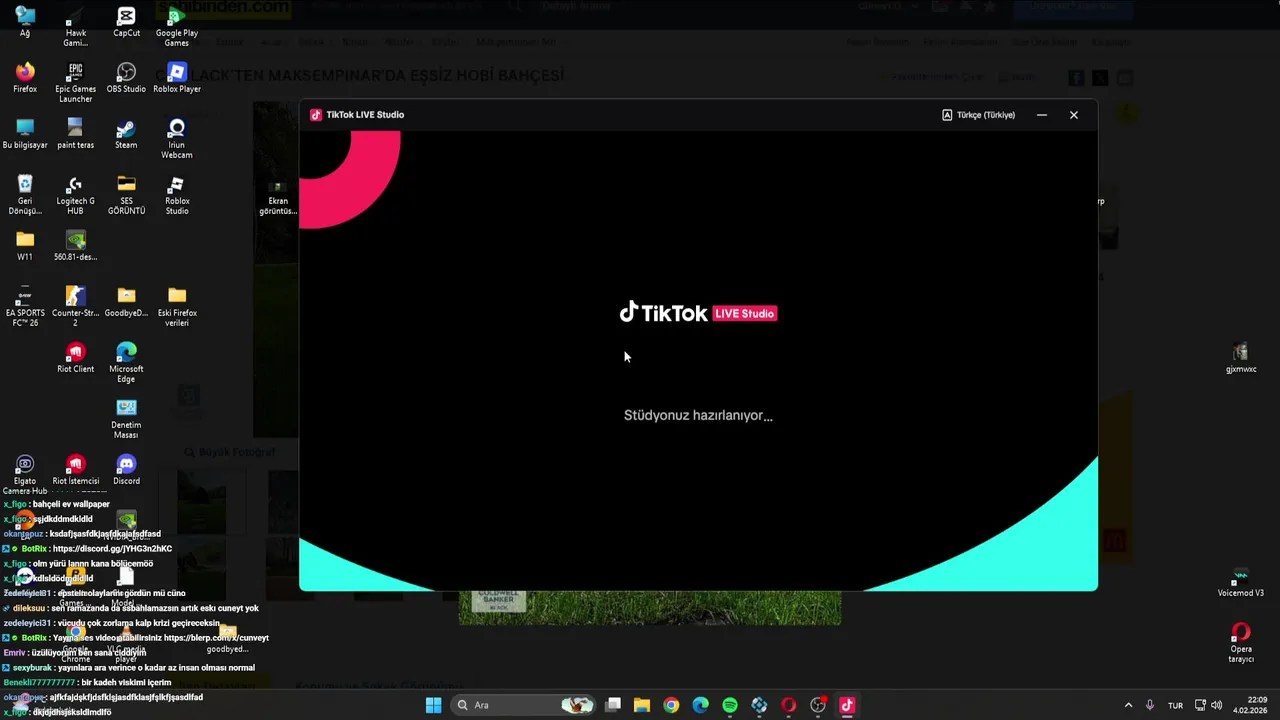Switch to OBS Studio in taskbar
The image size is (1280, 720).
[x=818, y=705]
